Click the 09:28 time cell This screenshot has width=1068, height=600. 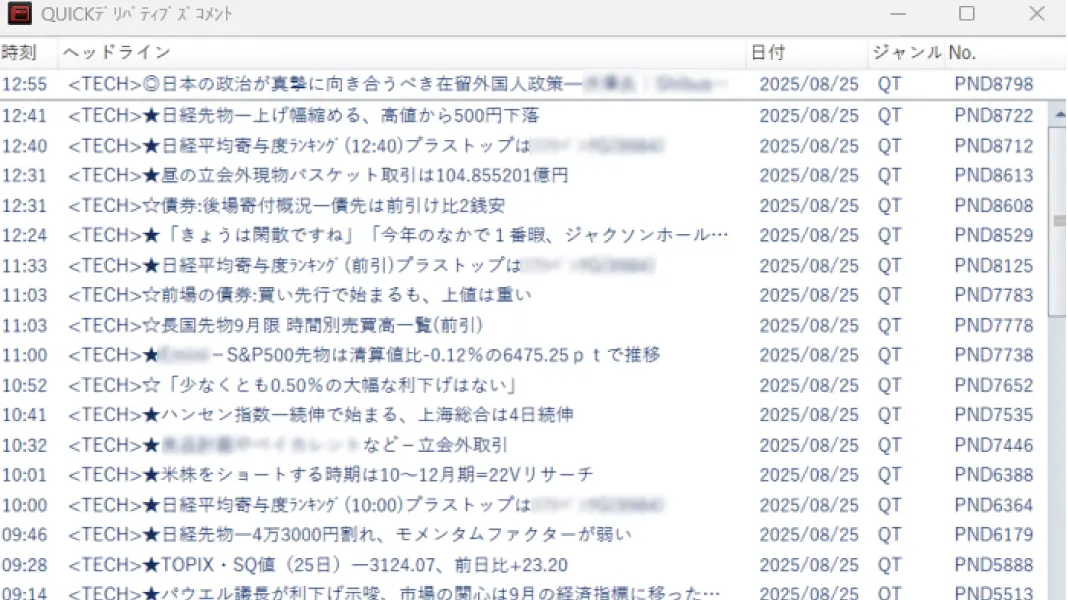coord(25,565)
